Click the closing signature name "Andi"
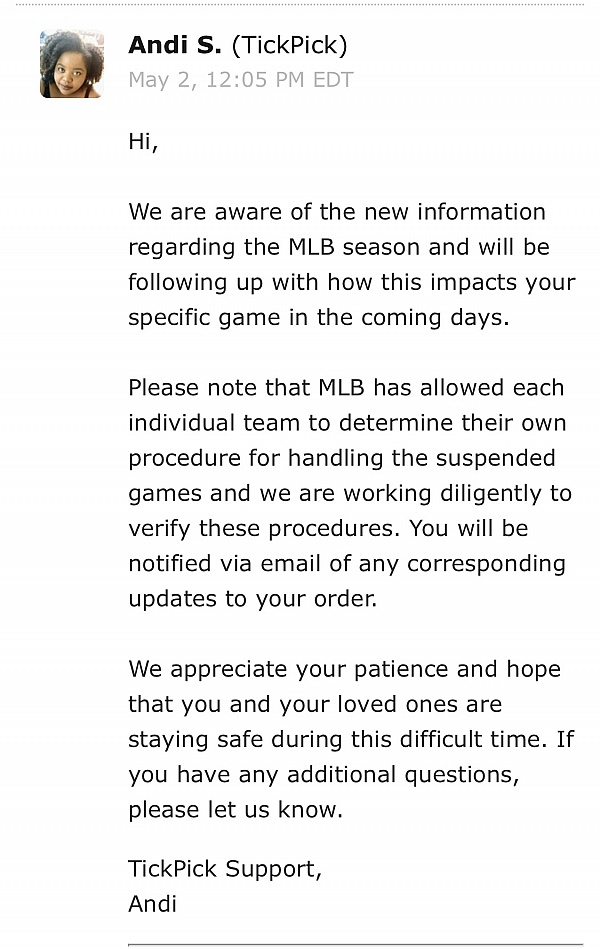The height and width of the screenshot is (949, 600). coord(152,904)
